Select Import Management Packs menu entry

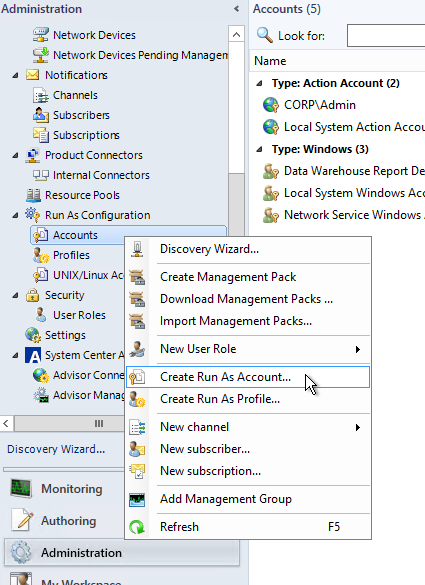[248, 321]
